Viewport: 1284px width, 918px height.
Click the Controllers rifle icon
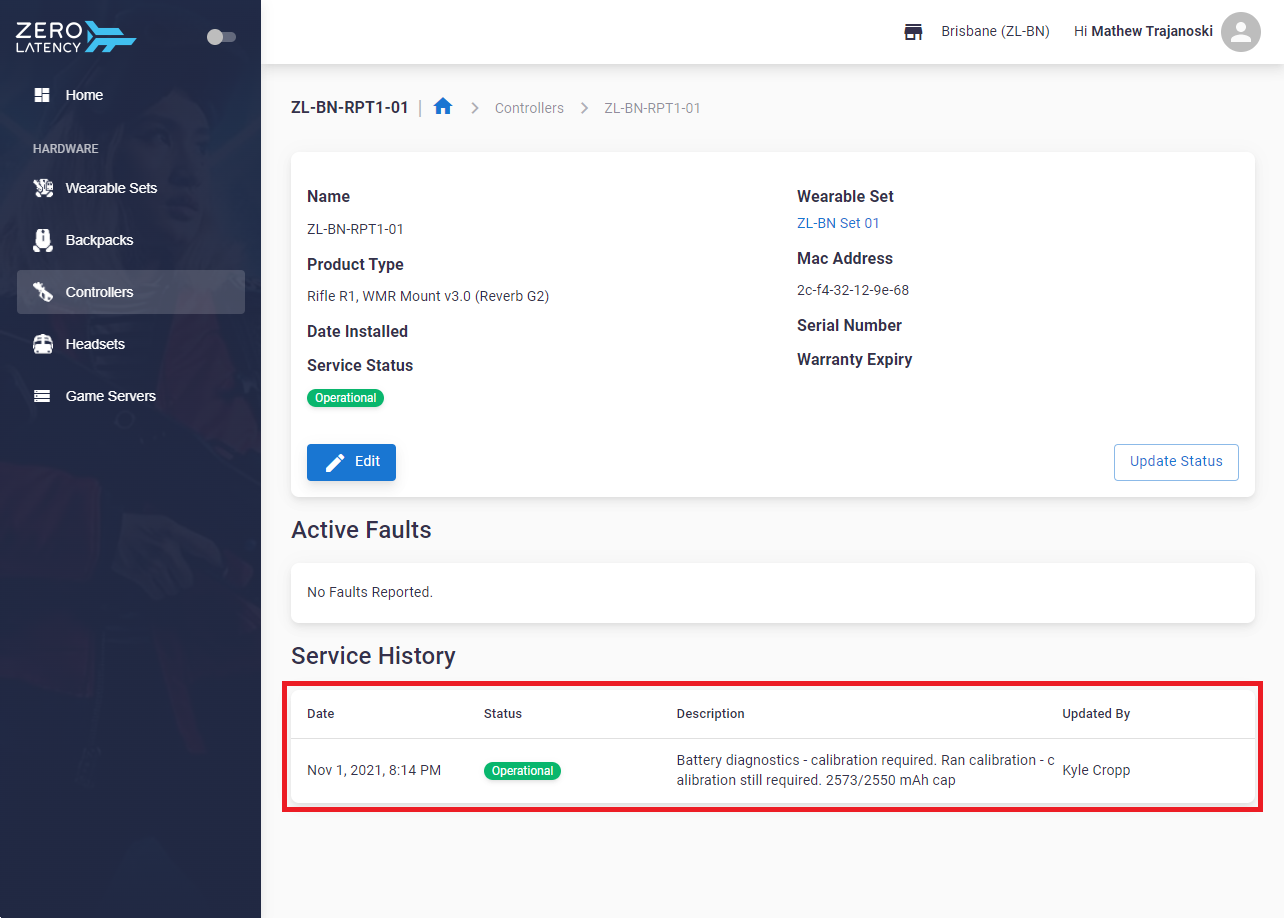tap(42, 292)
